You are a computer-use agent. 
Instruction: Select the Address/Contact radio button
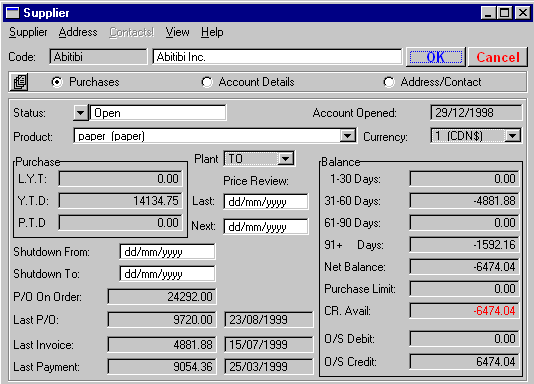(x=389, y=82)
